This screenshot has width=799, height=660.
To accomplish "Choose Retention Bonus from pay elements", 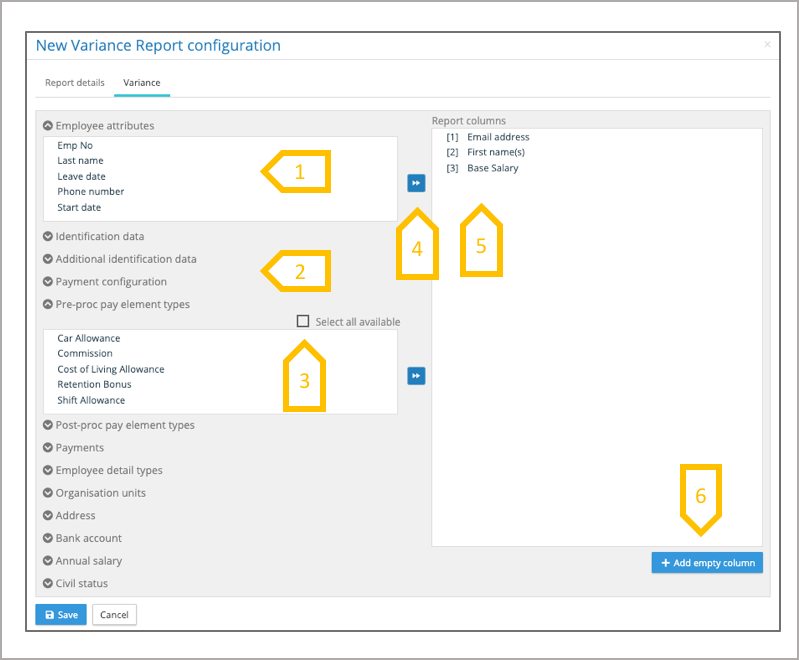I will point(94,385).
